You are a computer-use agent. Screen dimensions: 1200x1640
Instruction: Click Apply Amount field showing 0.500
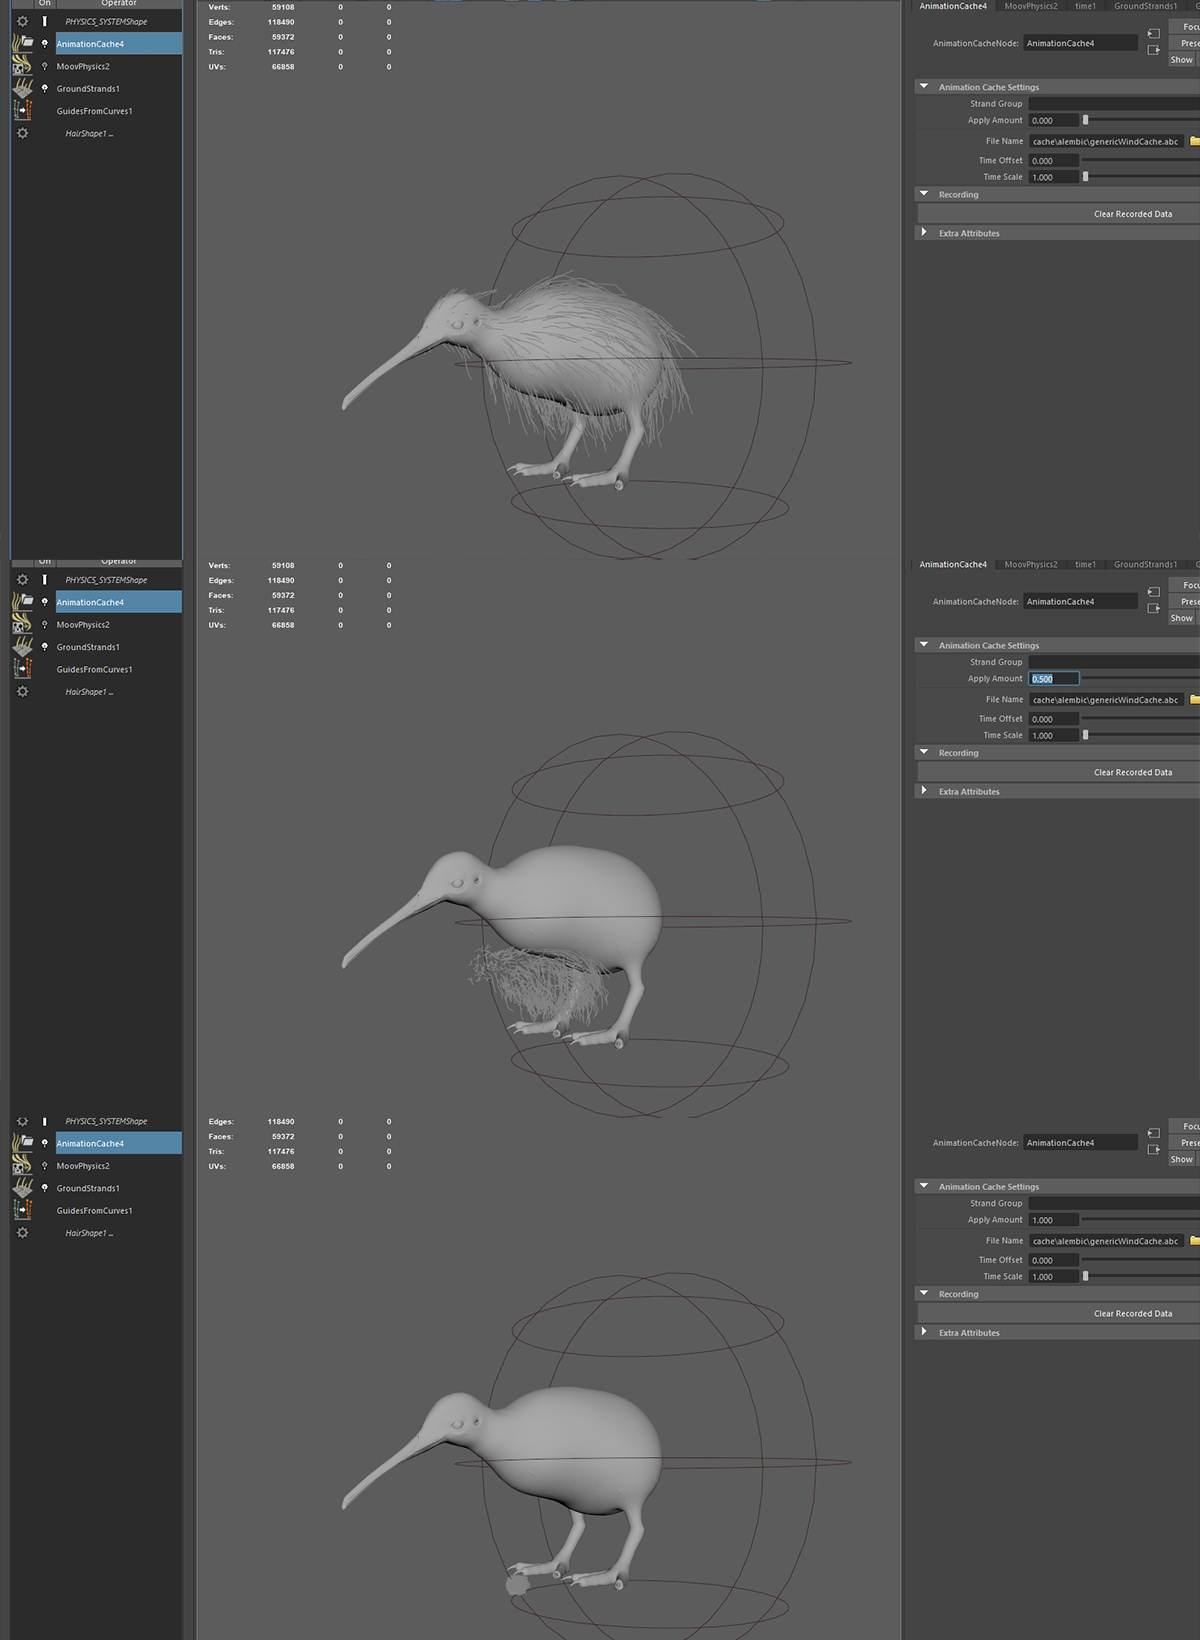pos(1053,679)
